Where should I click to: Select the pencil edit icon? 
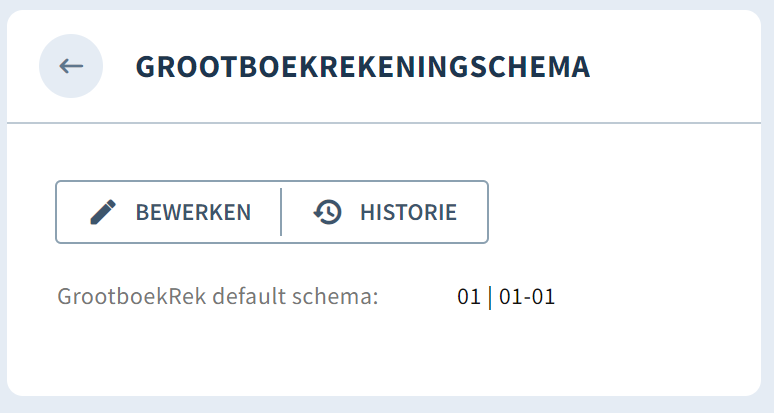click(x=103, y=212)
